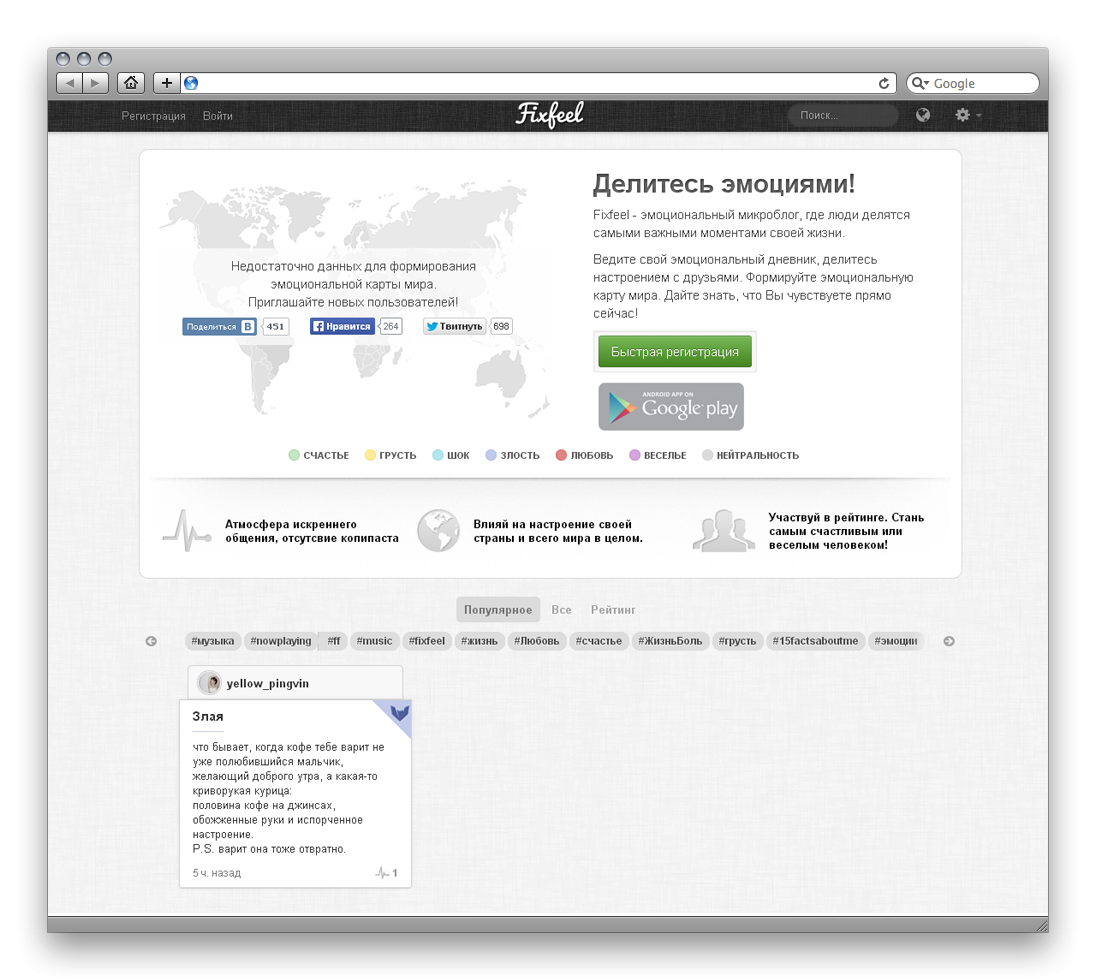Viewport: 1096px width, 980px height.
Task: Click the Facebook like count 264
Action: pos(391,326)
